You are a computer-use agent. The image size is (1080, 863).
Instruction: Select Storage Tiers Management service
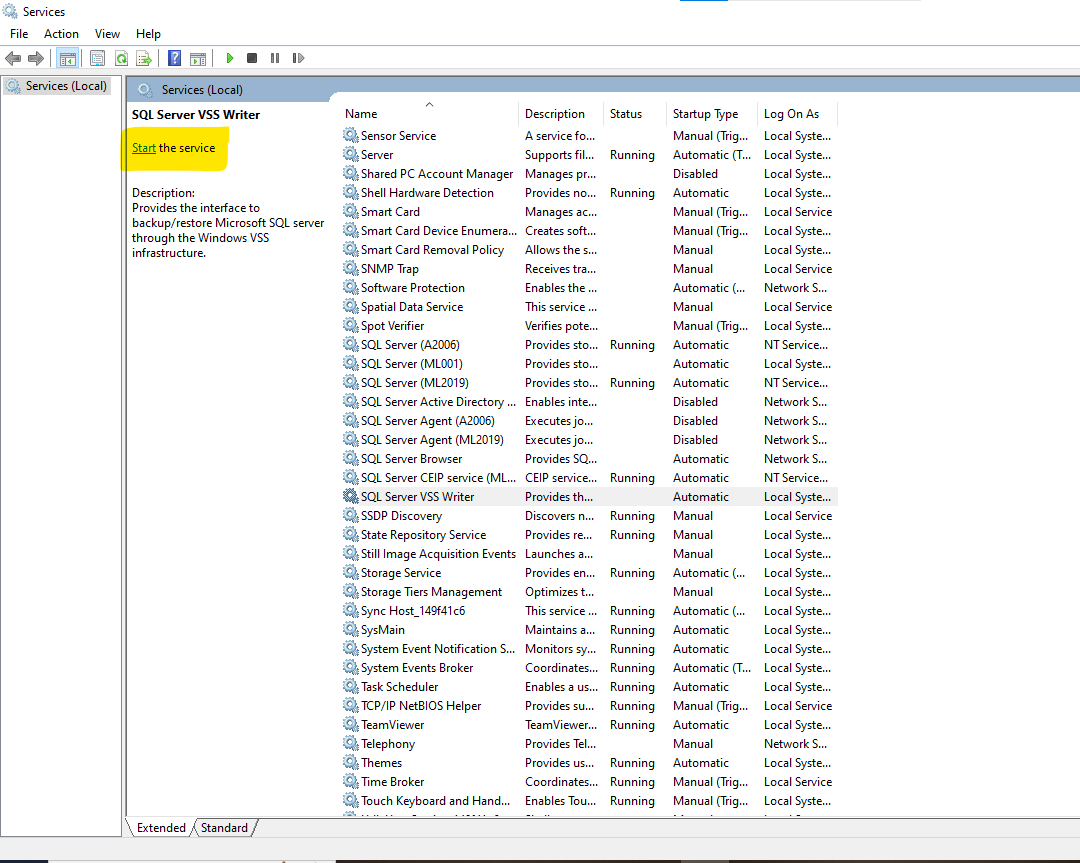click(590, 592)
